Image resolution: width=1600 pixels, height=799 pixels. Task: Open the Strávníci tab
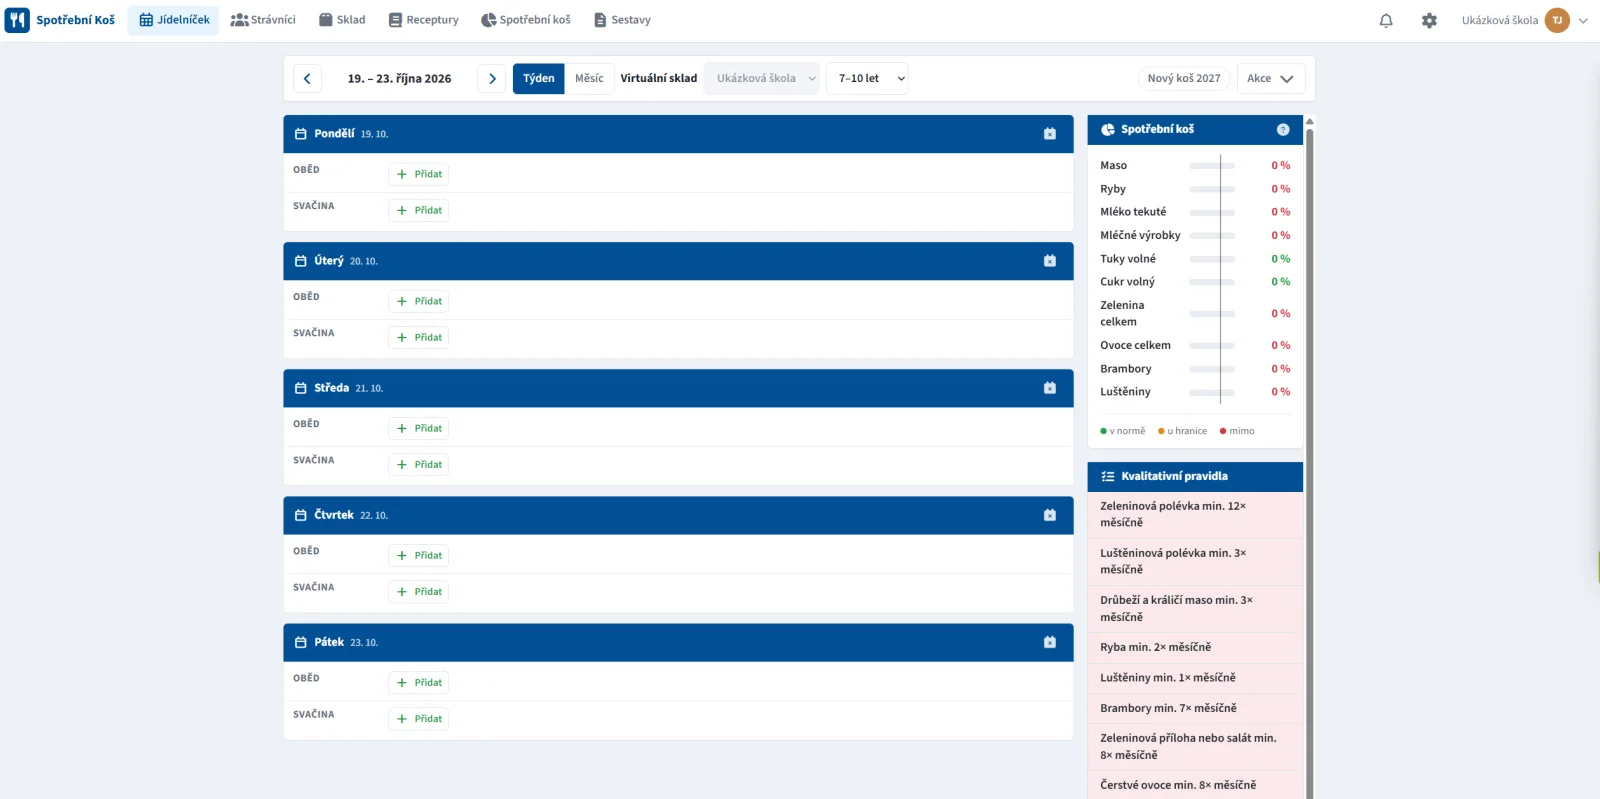[x=263, y=20]
